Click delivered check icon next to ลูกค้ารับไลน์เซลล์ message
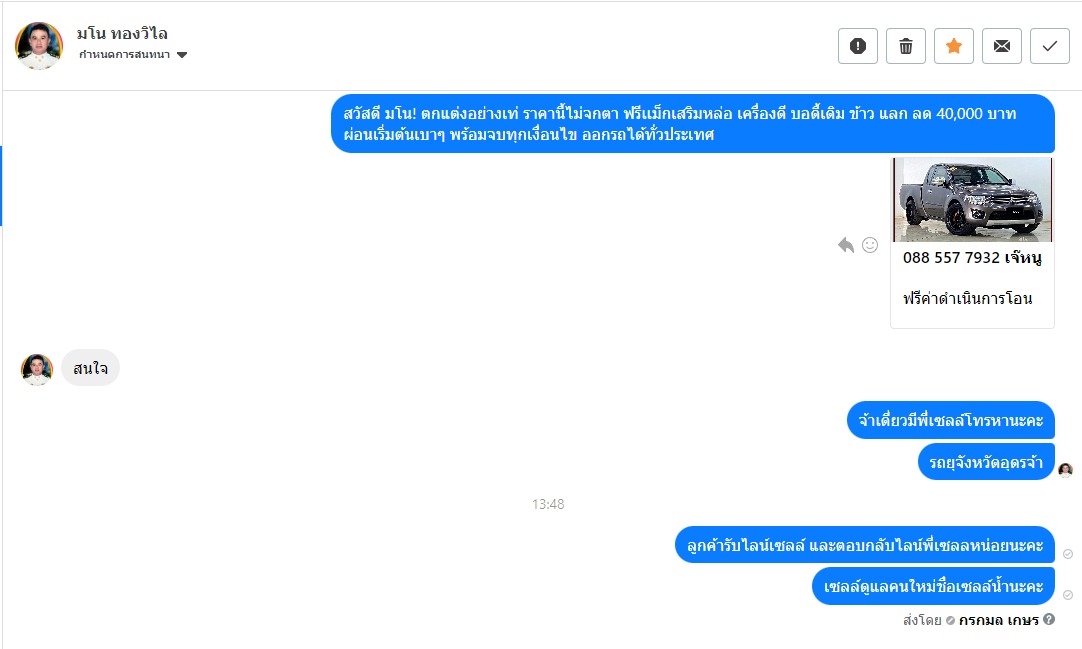 1068,554
